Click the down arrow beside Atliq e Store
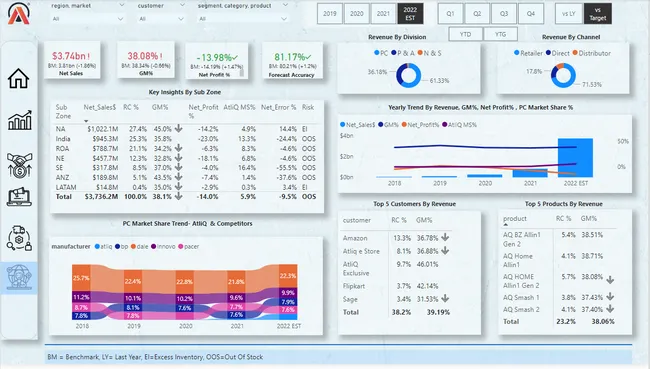The width and height of the screenshot is (650, 369). click(445, 251)
